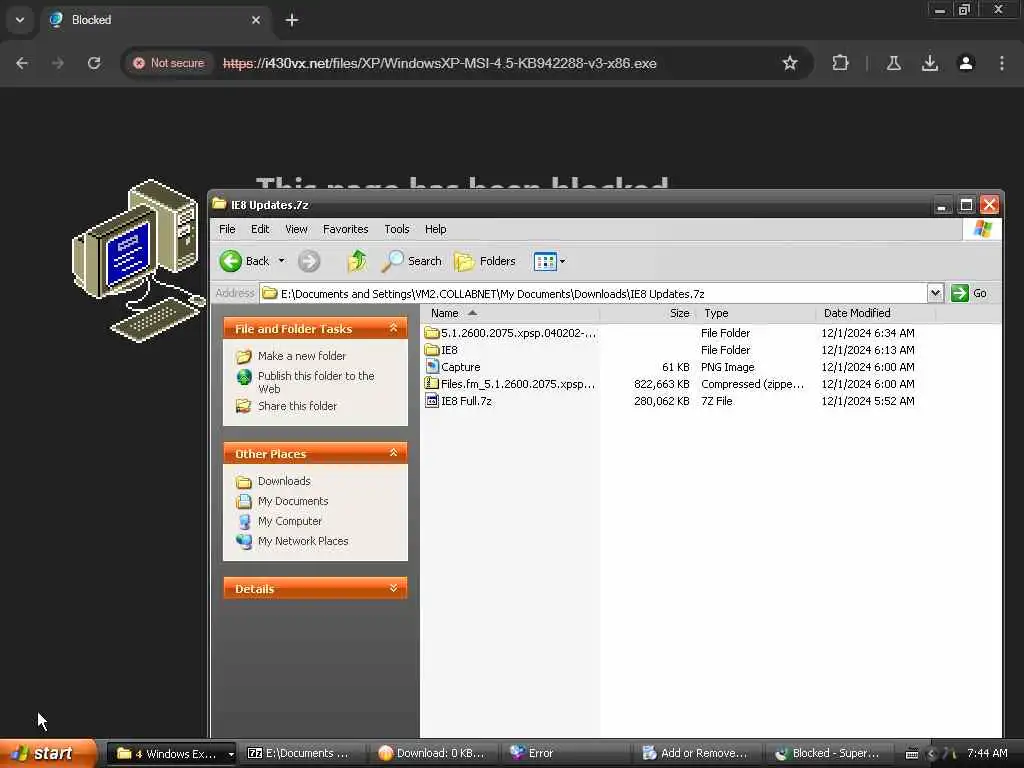
Task: Open the Edit menu
Action: 260,229
